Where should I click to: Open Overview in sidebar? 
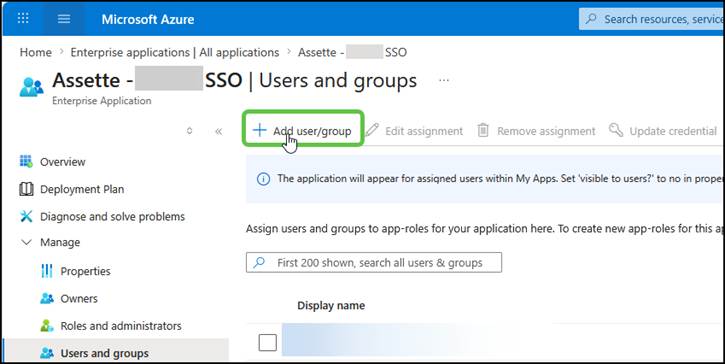pyautogui.click(x=62, y=162)
